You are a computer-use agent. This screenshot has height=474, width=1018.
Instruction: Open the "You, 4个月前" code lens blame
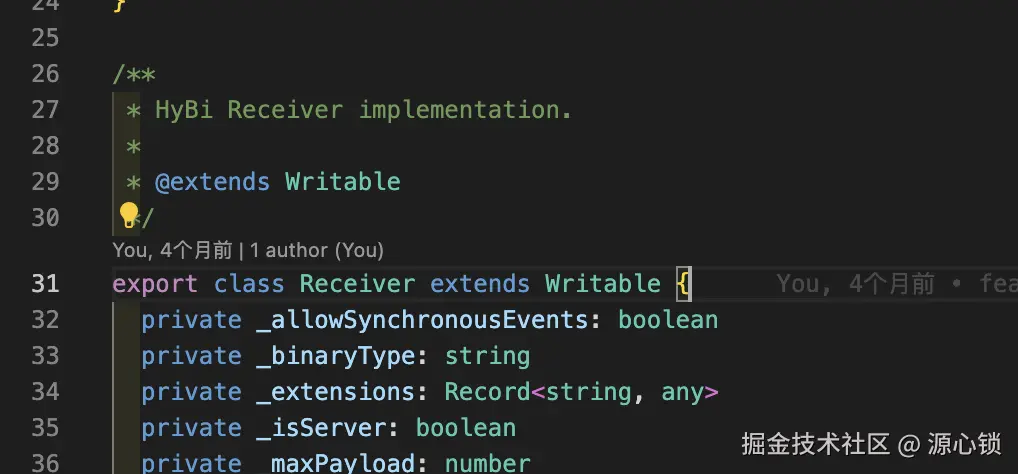click(x=172, y=250)
